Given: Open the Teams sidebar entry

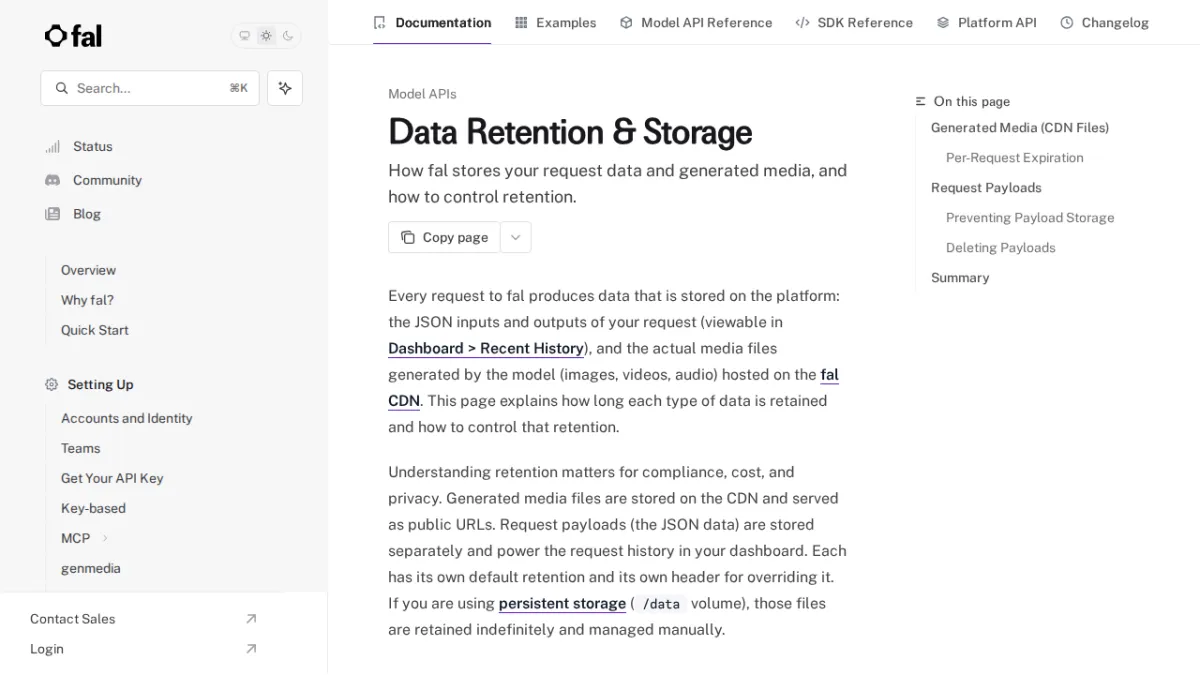Looking at the screenshot, I should (81, 448).
